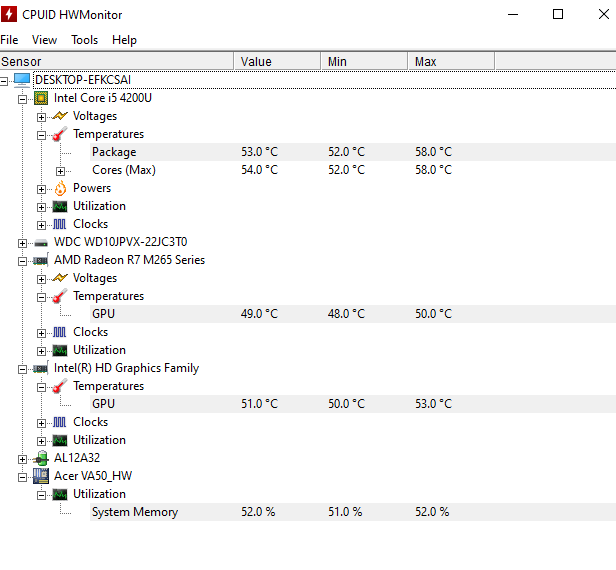Screen dimensions: 616x570
Task: Click the Powers flame icon
Action: (60, 188)
